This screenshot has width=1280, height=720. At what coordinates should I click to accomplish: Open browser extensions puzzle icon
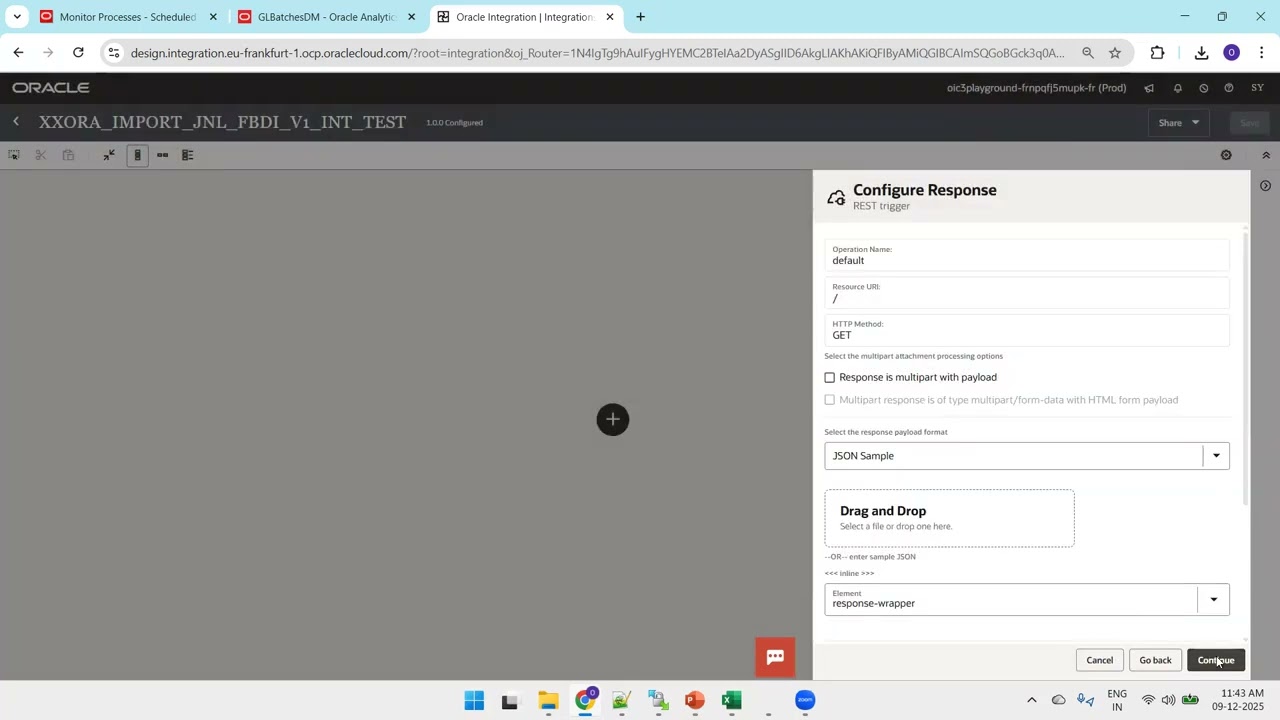(1157, 53)
